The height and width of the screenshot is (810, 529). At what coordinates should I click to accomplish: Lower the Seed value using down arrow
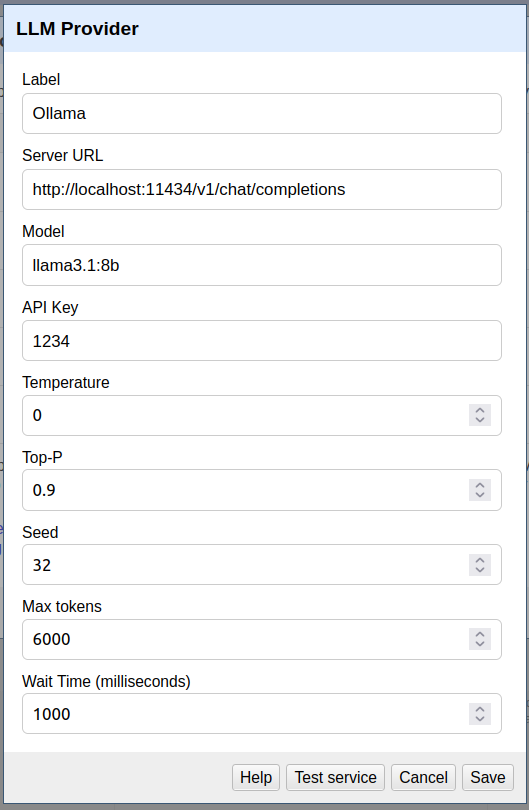pyautogui.click(x=479, y=570)
